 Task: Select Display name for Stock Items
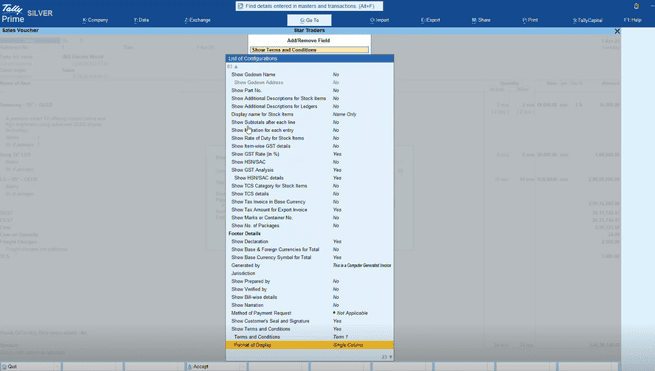(310, 114)
